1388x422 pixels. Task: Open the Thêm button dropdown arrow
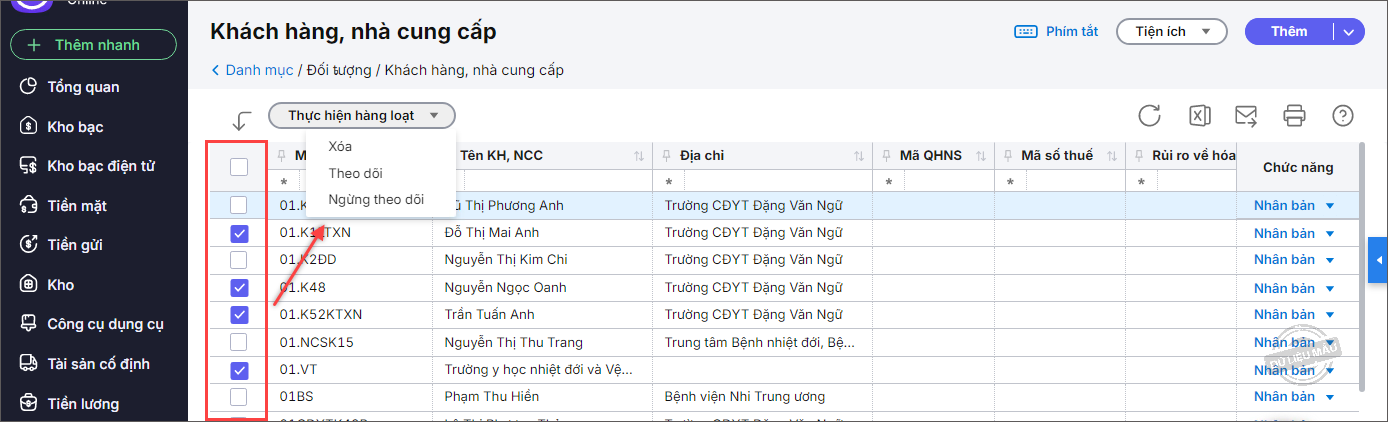[x=1349, y=32]
